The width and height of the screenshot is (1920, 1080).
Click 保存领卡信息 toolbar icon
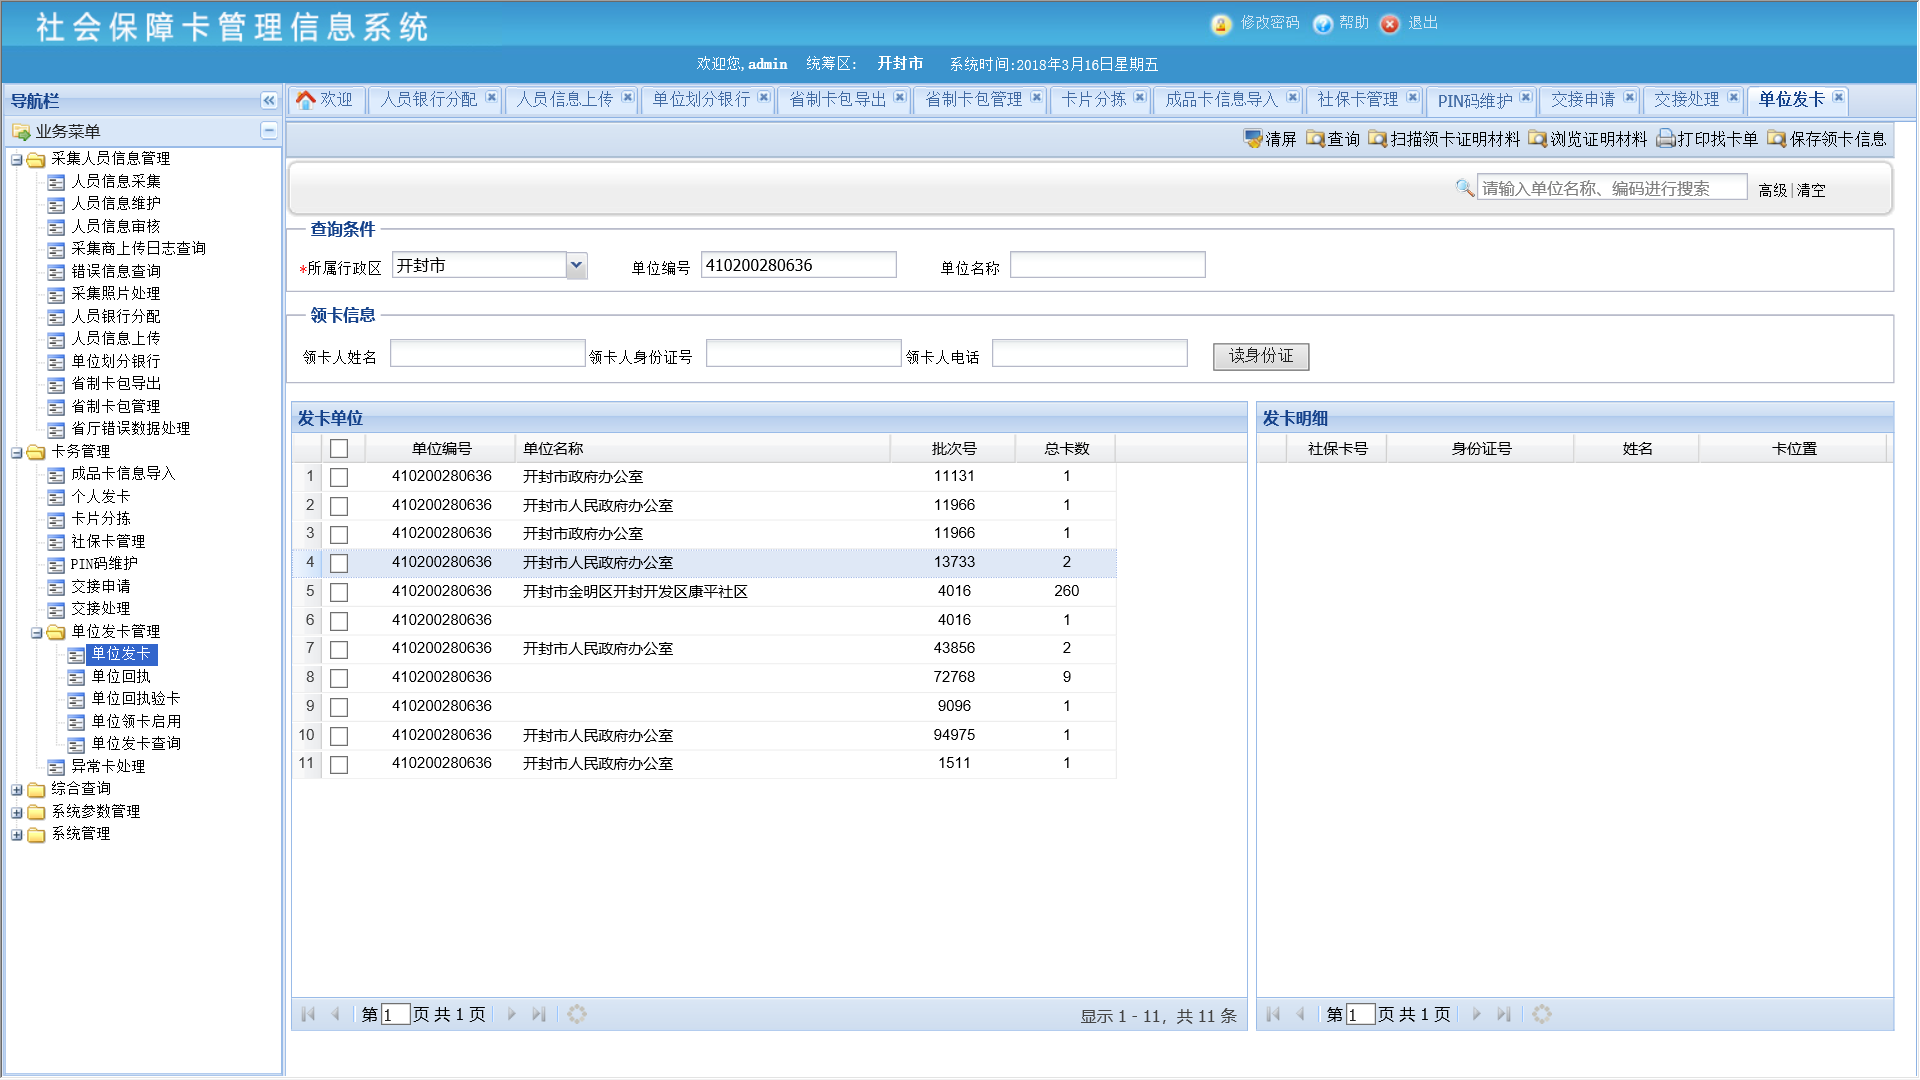pos(1776,138)
